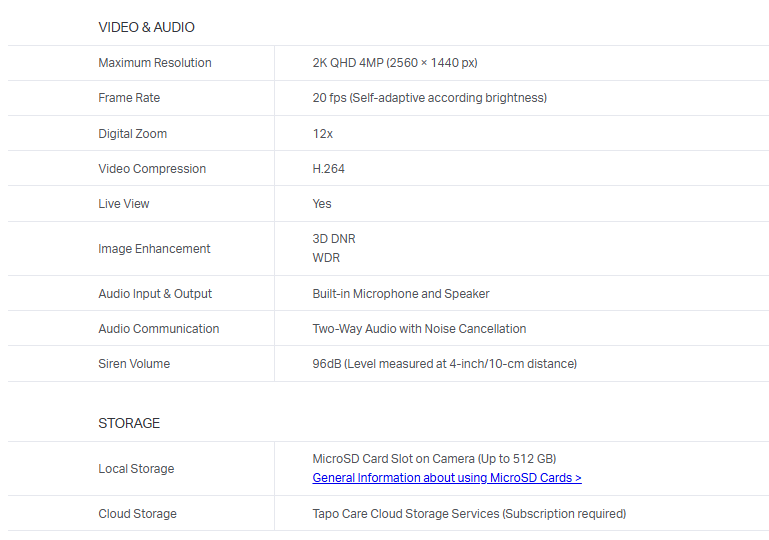
Task: Click the Image Enhancement label
Action: 154,249
